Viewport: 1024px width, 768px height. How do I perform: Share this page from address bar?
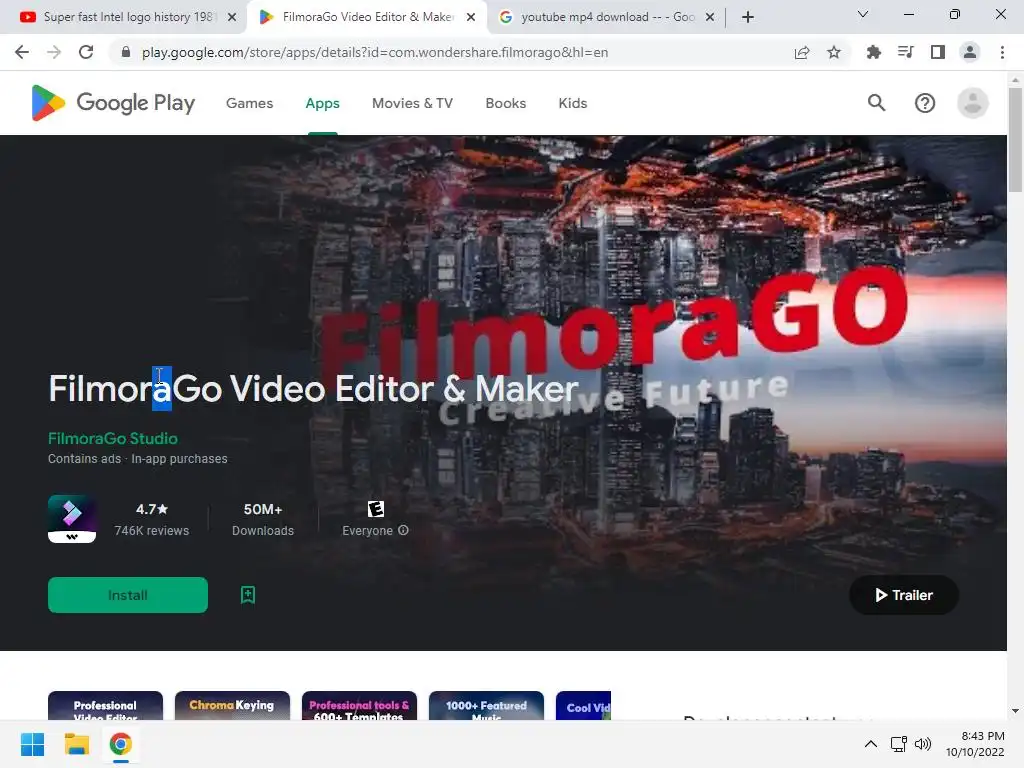[x=802, y=52]
